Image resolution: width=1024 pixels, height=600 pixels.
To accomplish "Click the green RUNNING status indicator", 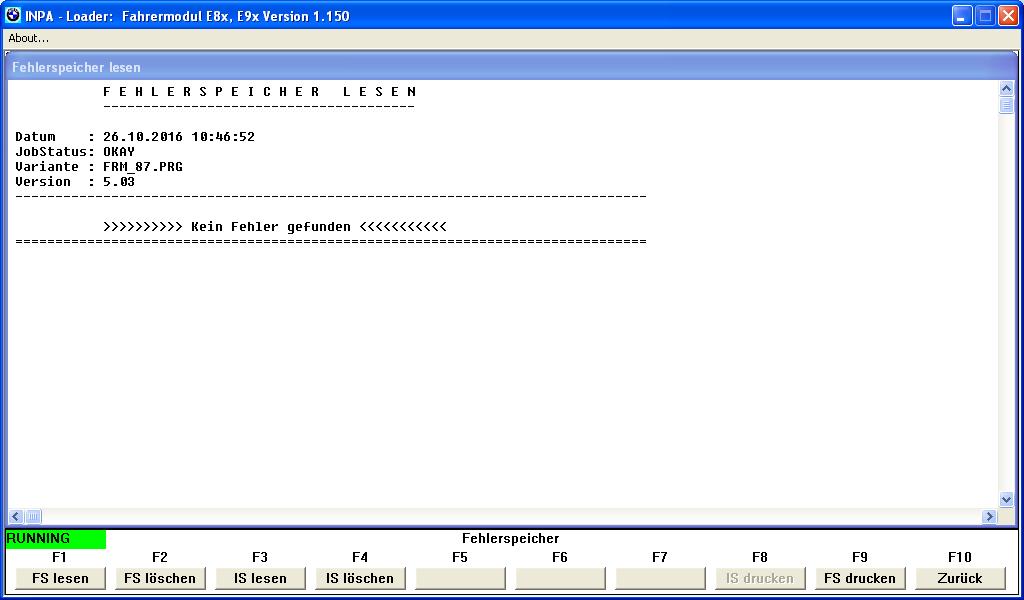I will coord(55,539).
